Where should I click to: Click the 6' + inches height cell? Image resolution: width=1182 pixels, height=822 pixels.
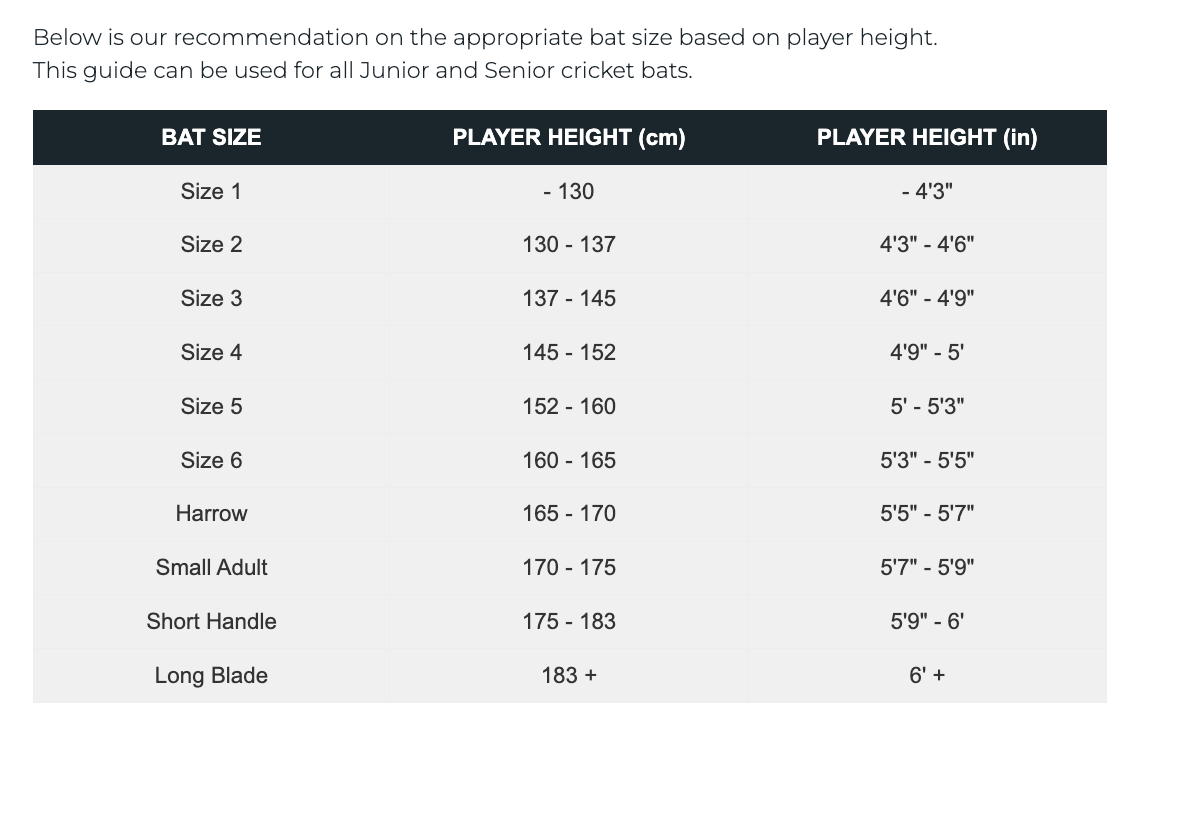click(926, 675)
